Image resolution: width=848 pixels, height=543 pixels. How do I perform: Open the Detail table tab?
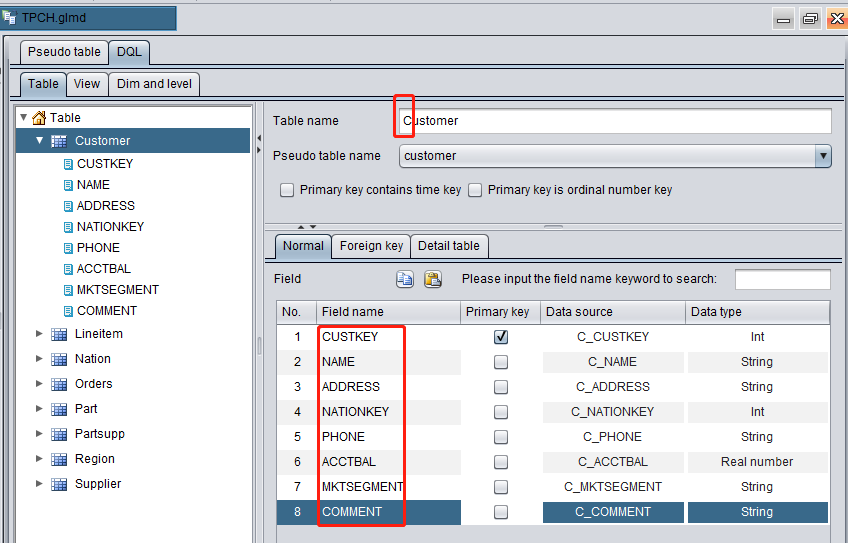448,246
